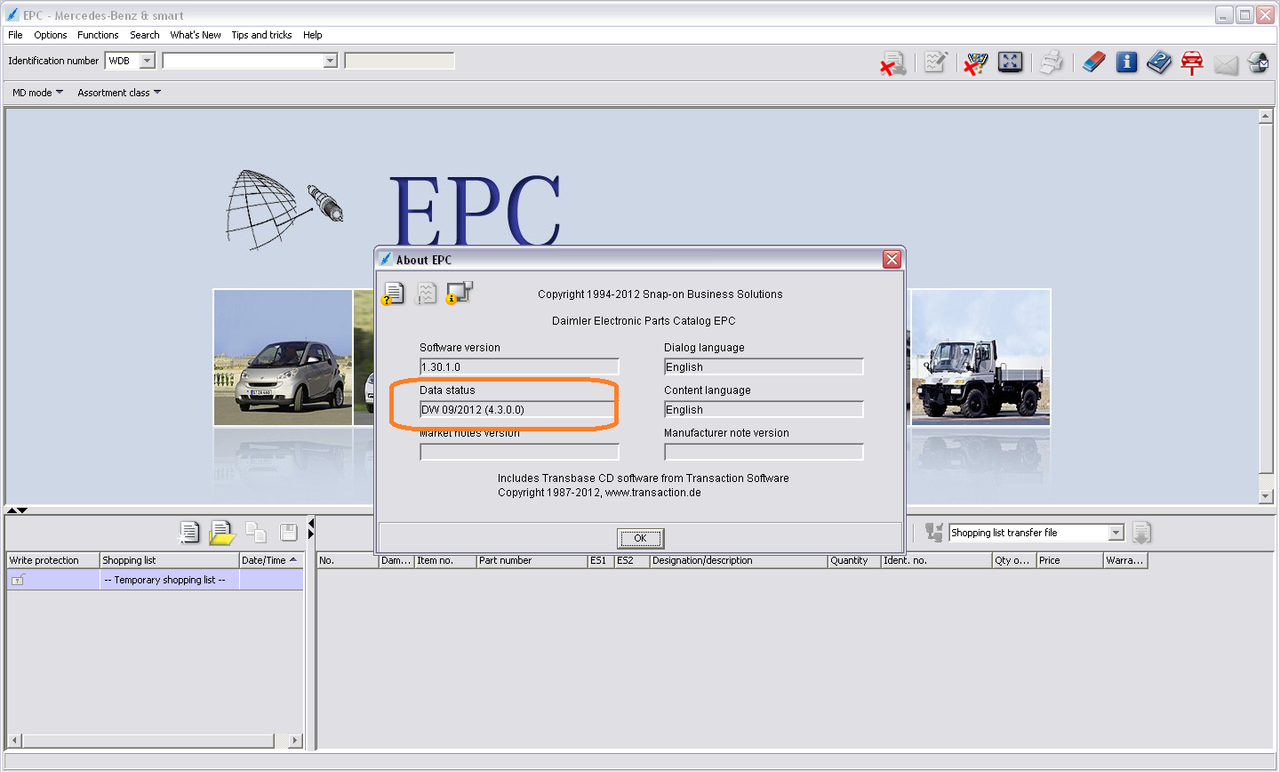Click the red car on lift icon

click(x=1192, y=63)
